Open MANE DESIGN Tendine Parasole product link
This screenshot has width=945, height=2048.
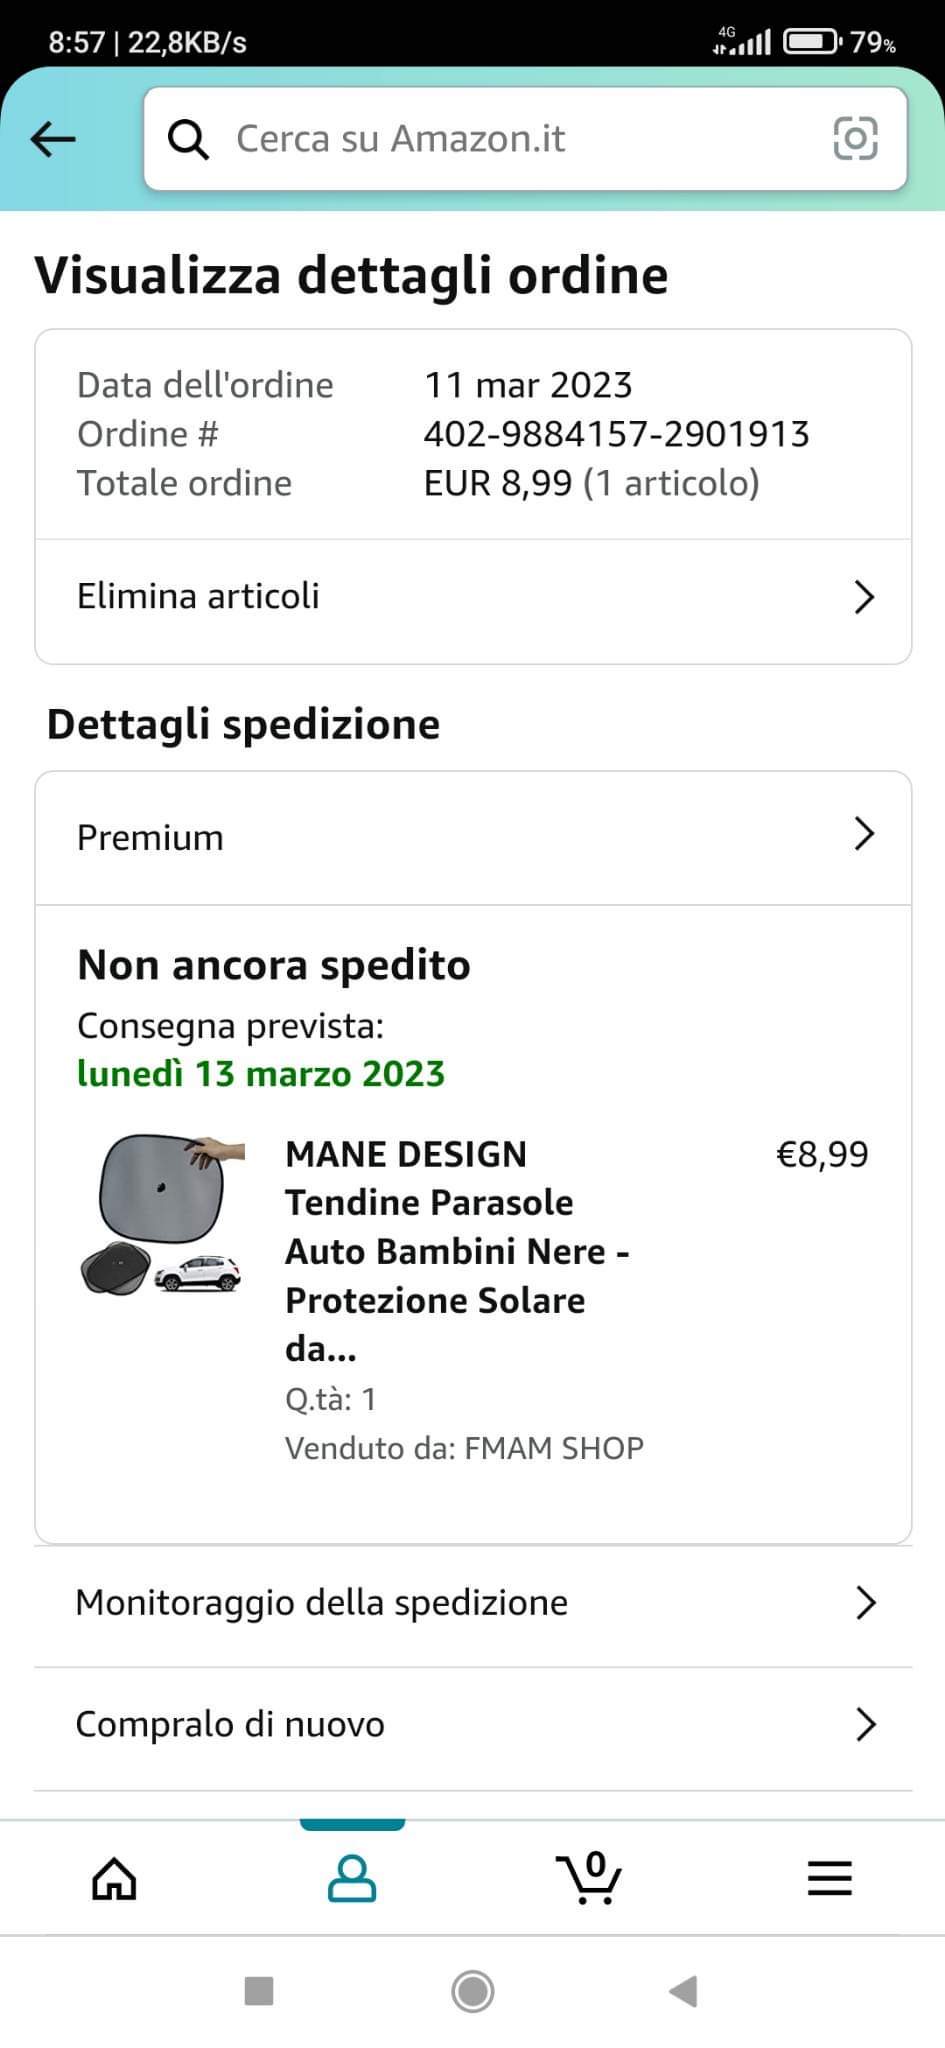pyautogui.click(x=457, y=1251)
